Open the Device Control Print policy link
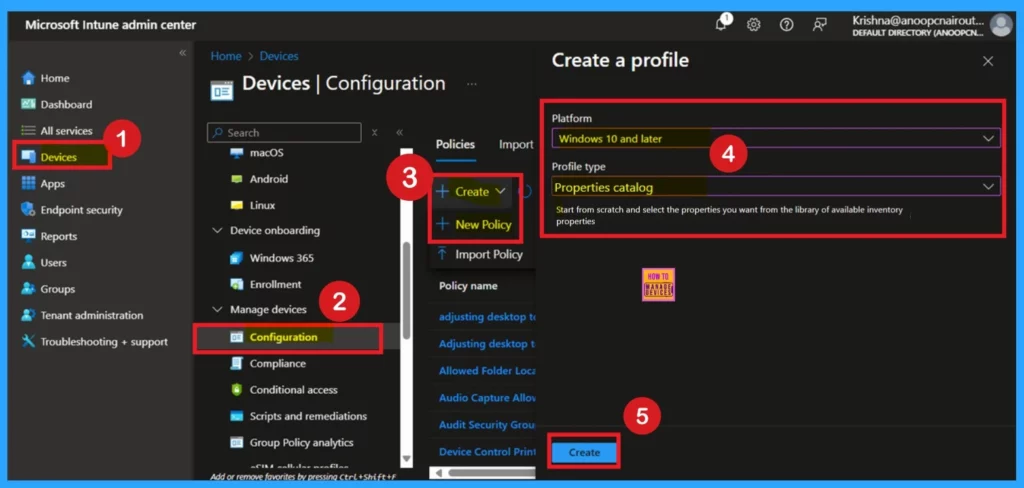This screenshot has height=488, width=1024. point(487,451)
